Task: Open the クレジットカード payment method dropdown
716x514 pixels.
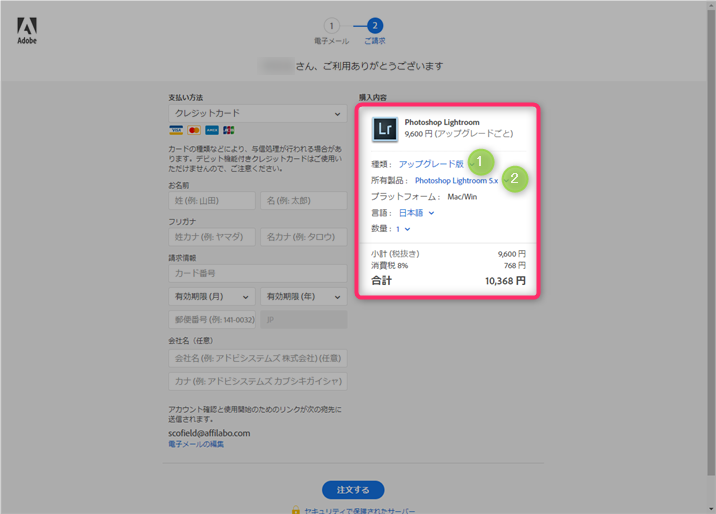Action: click(x=258, y=114)
